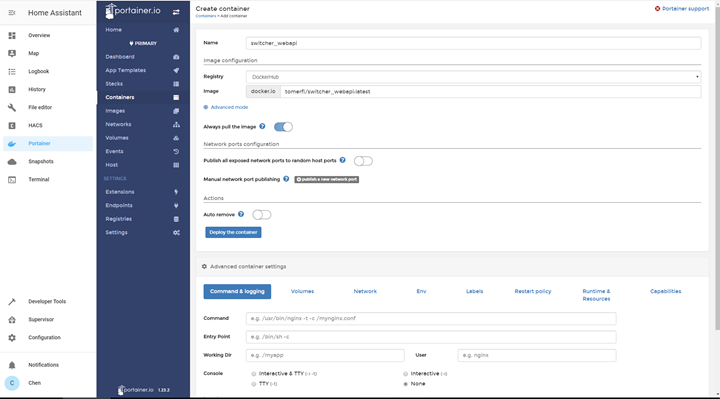
Task: Click the Stacks grid icon
Action: 176,84
